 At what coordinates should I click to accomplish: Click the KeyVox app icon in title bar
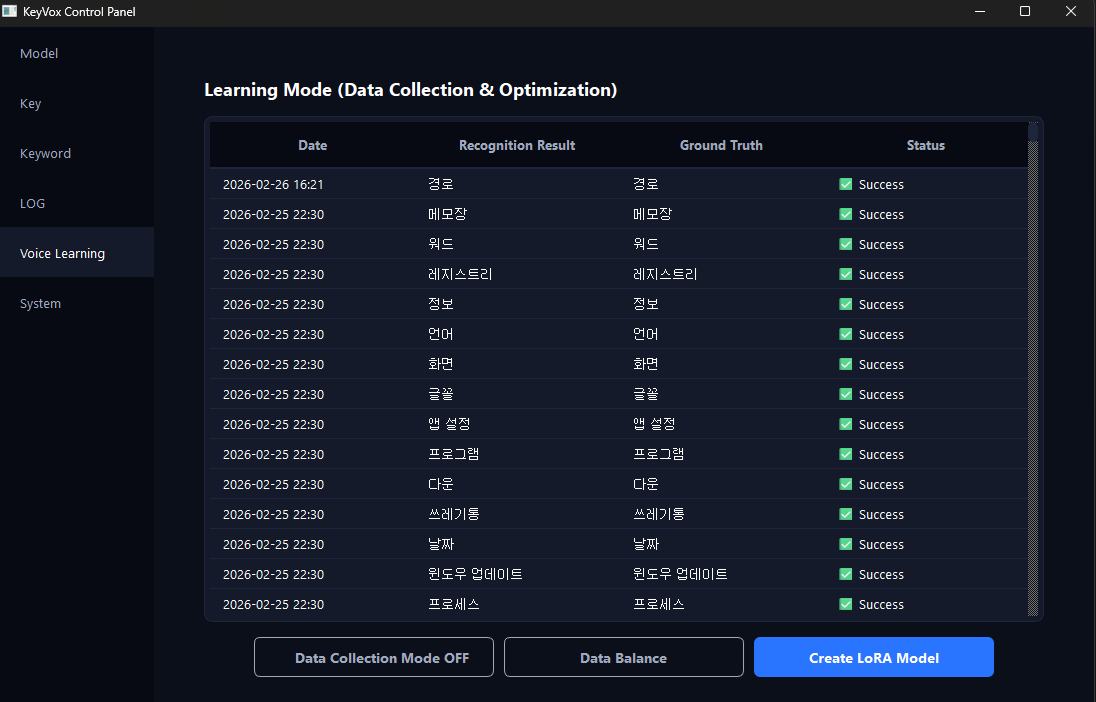[10, 12]
